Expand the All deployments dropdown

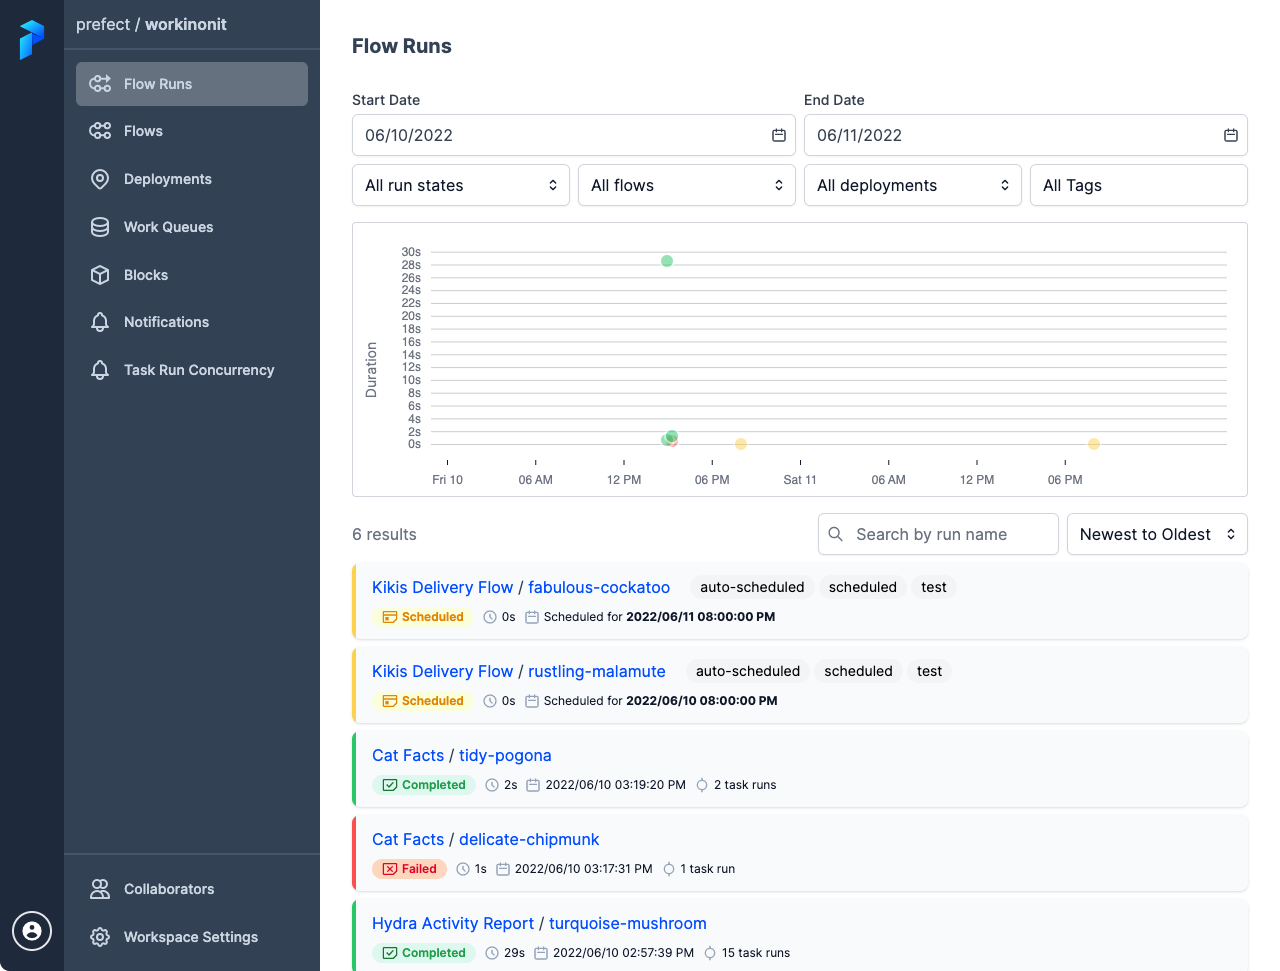(913, 185)
